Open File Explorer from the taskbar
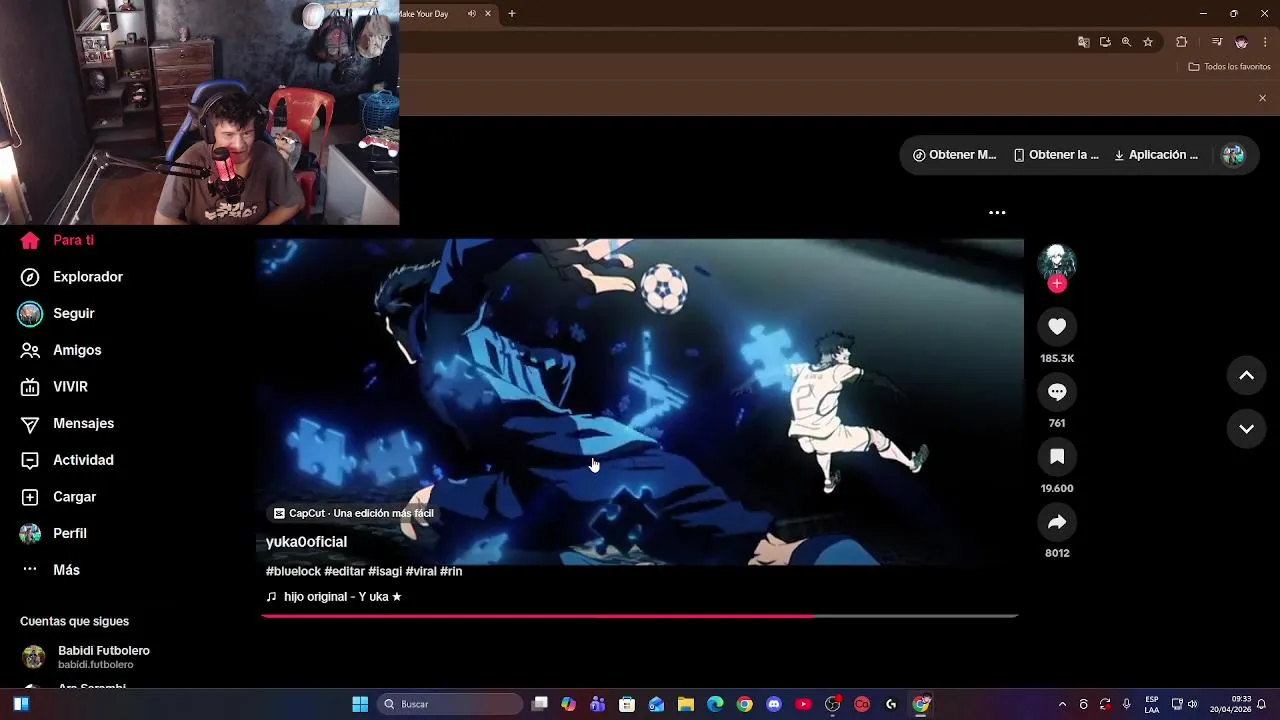This screenshot has width=1280, height=720. pyautogui.click(x=686, y=704)
